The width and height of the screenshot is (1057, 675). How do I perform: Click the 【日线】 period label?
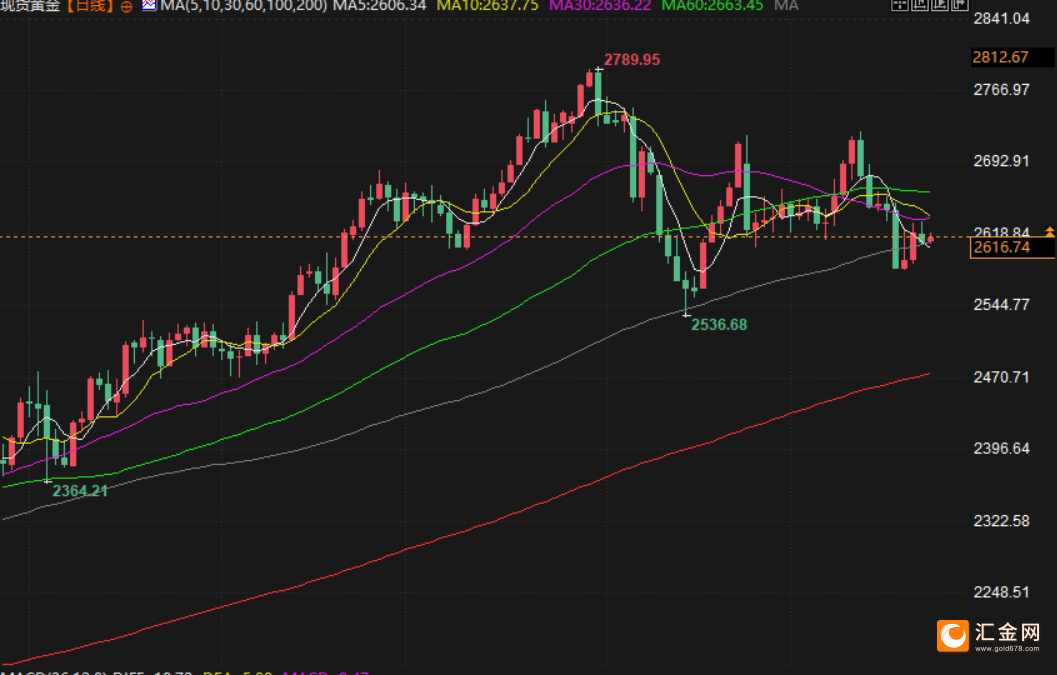tap(90, 6)
